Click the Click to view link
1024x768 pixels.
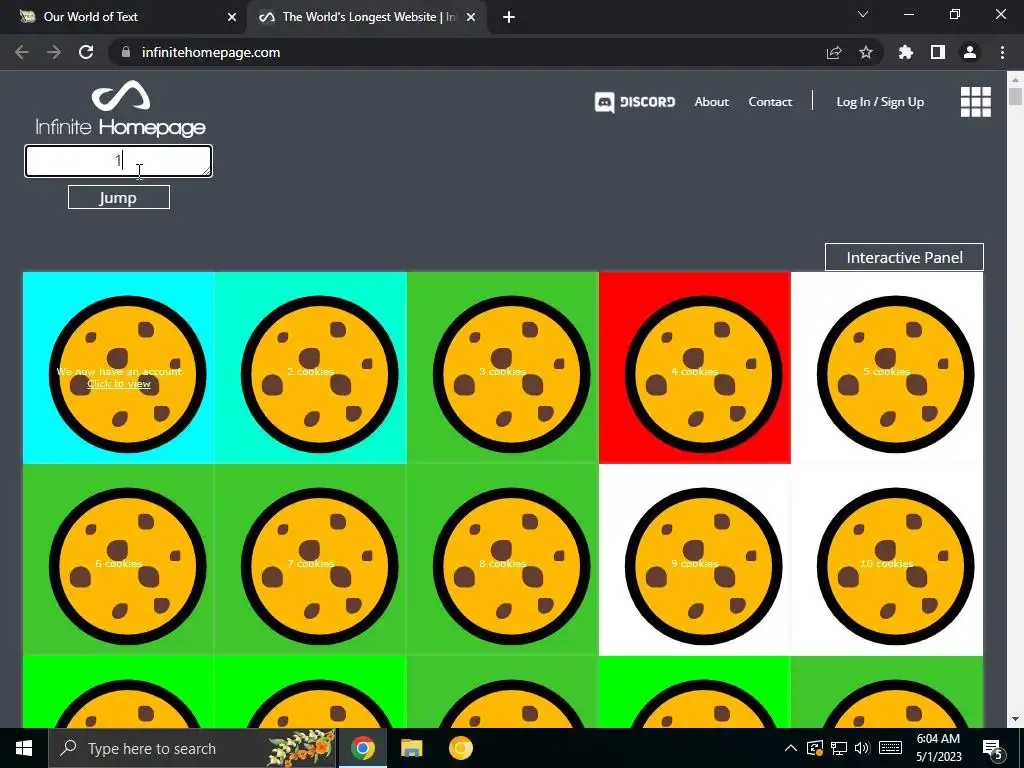(x=119, y=384)
